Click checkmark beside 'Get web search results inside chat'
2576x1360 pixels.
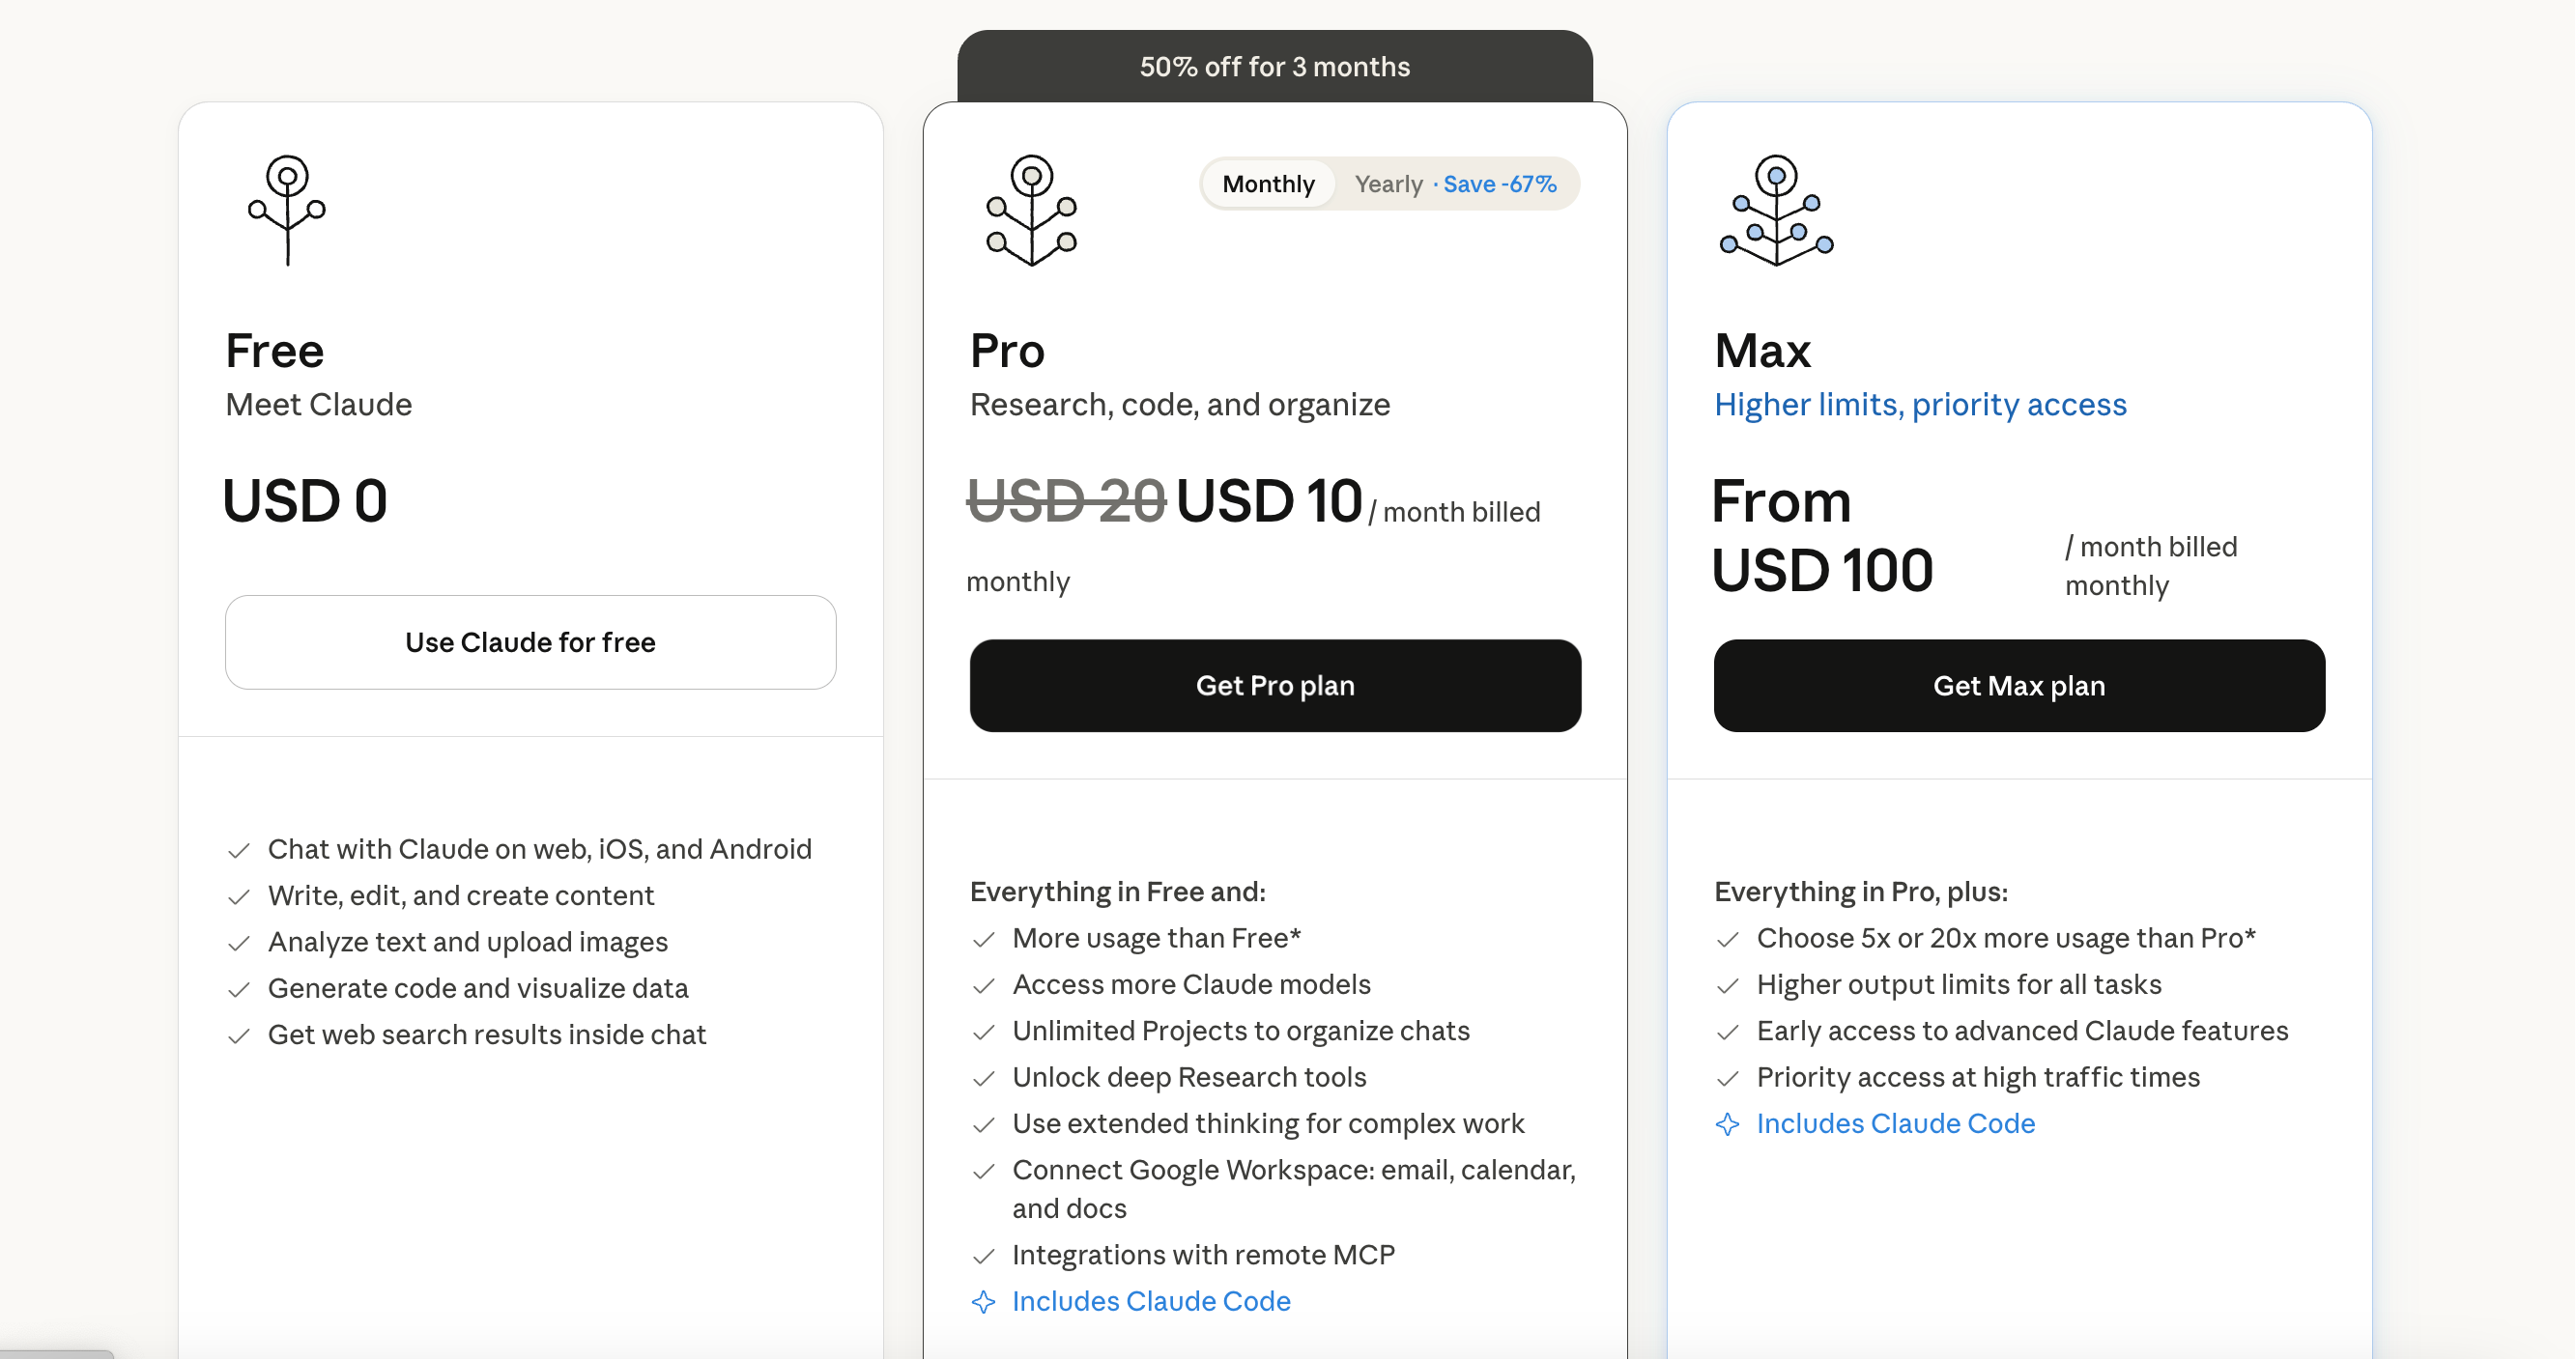pos(239,1036)
